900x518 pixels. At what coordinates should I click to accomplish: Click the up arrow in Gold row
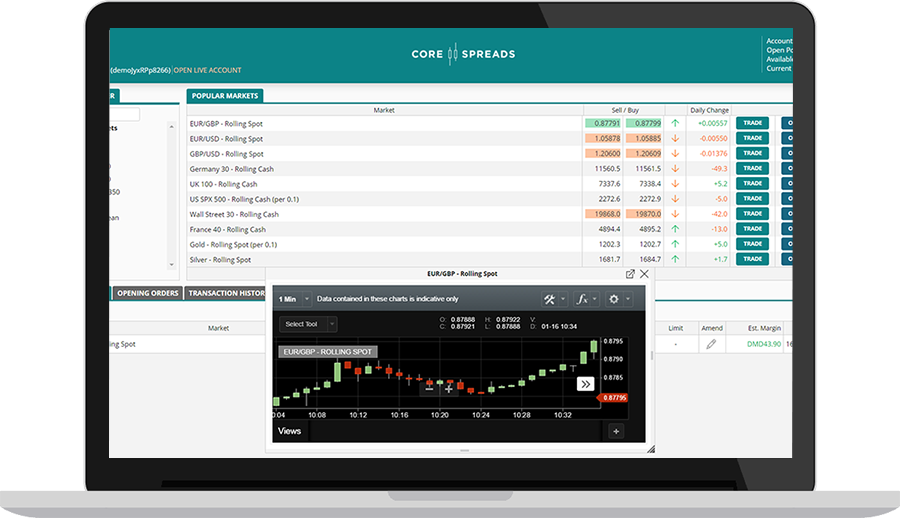tap(675, 244)
